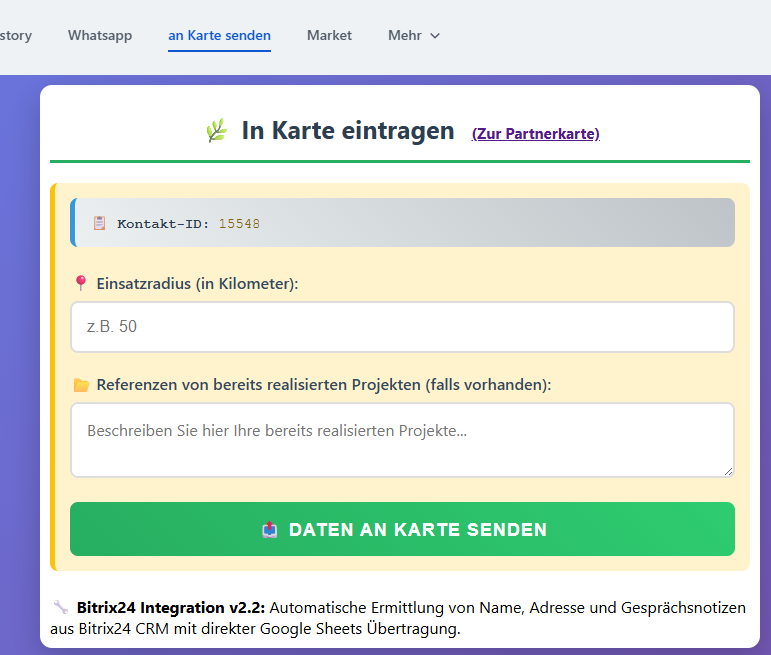Click the clipboard icon next to Kontakt-ID
Viewport: 771px width, 655px height.
coord(99,223)
